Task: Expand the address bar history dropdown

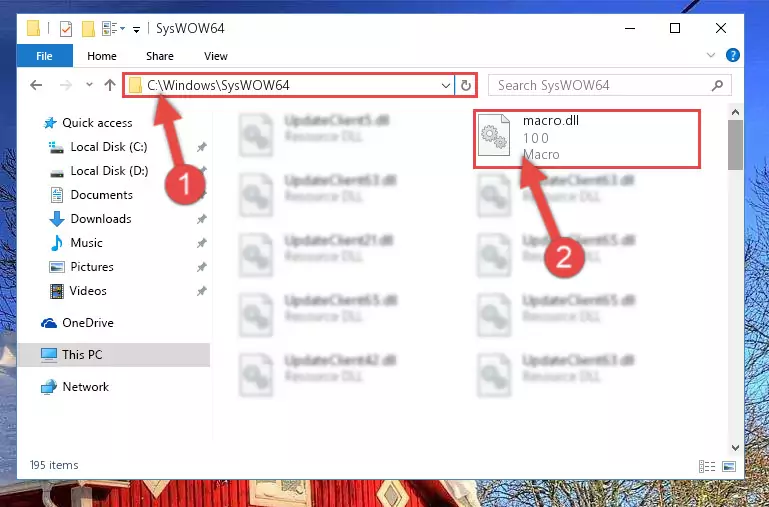Action: [x=445, y=86]
